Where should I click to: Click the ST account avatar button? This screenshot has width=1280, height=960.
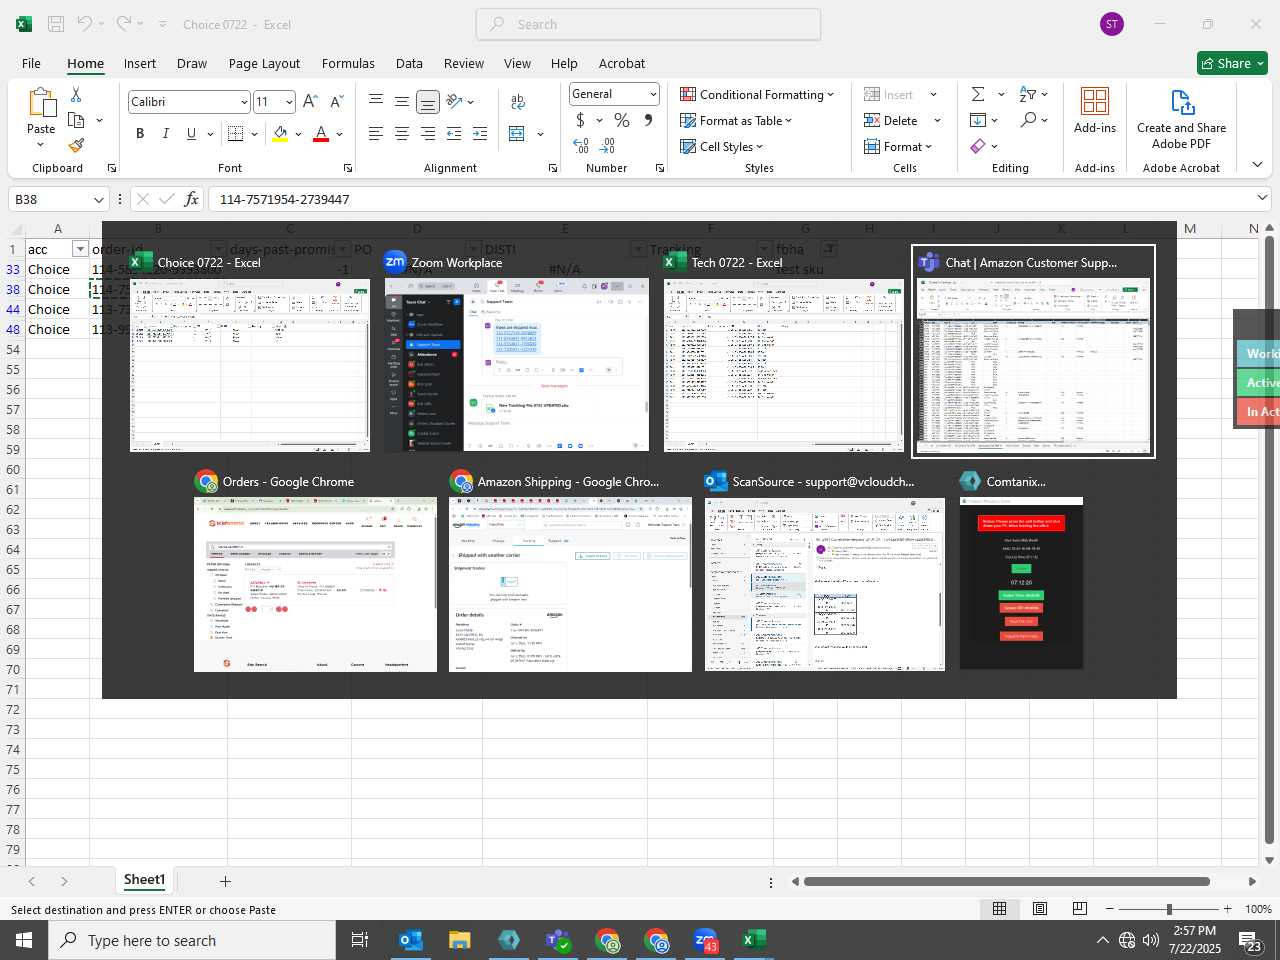coord(1112,24)
